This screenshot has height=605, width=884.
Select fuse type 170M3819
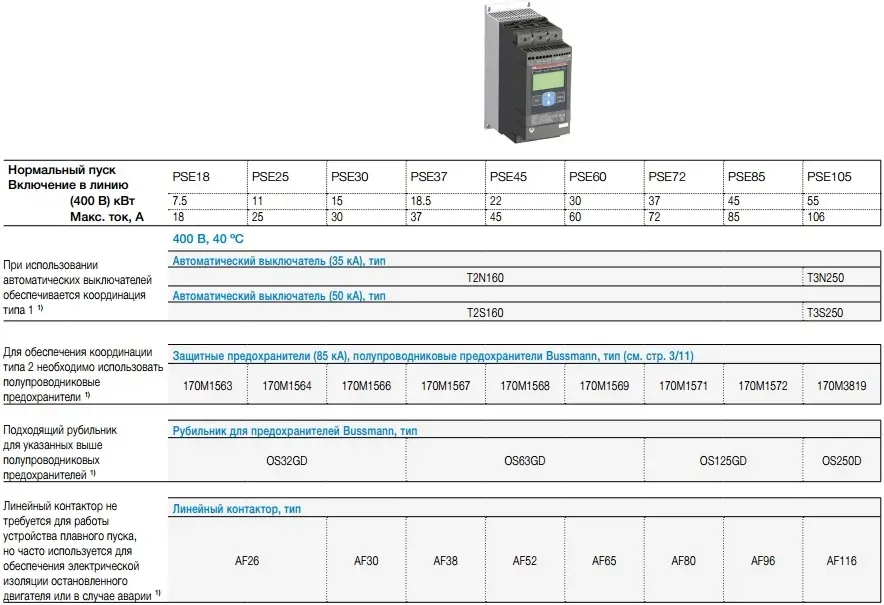(842, 386)
